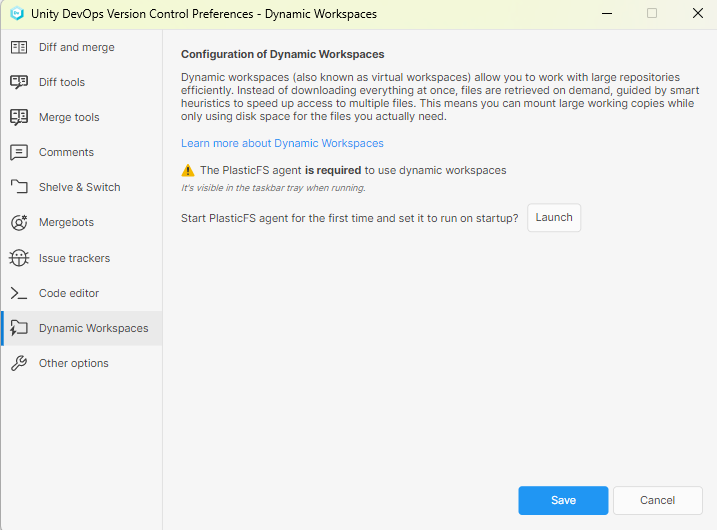Click the Code editor prompt icon
This screenshot has width=717, height=530.
19,293
